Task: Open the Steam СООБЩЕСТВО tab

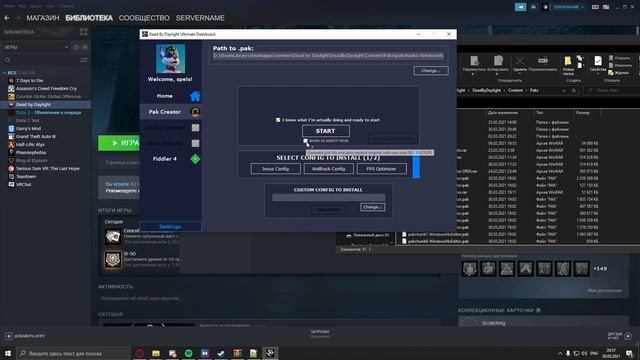Action: [x=144, y=18]
